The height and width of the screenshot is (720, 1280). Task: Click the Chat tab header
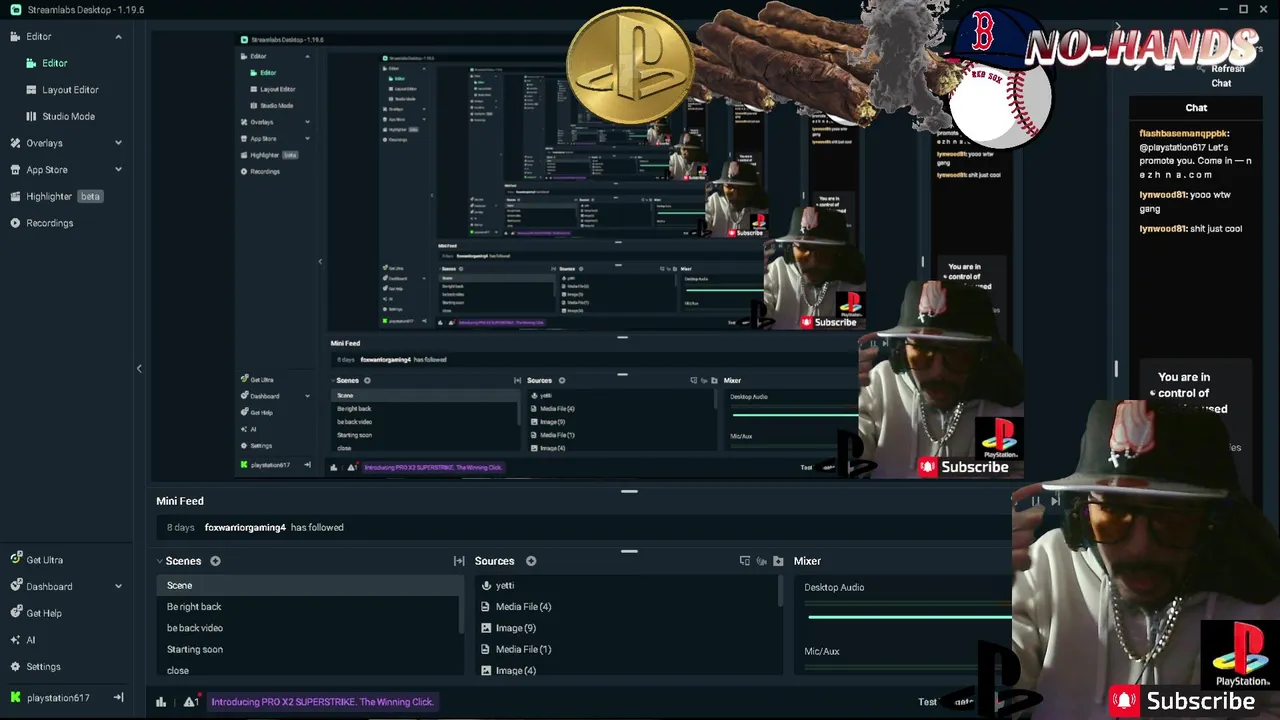(1196, 108)
